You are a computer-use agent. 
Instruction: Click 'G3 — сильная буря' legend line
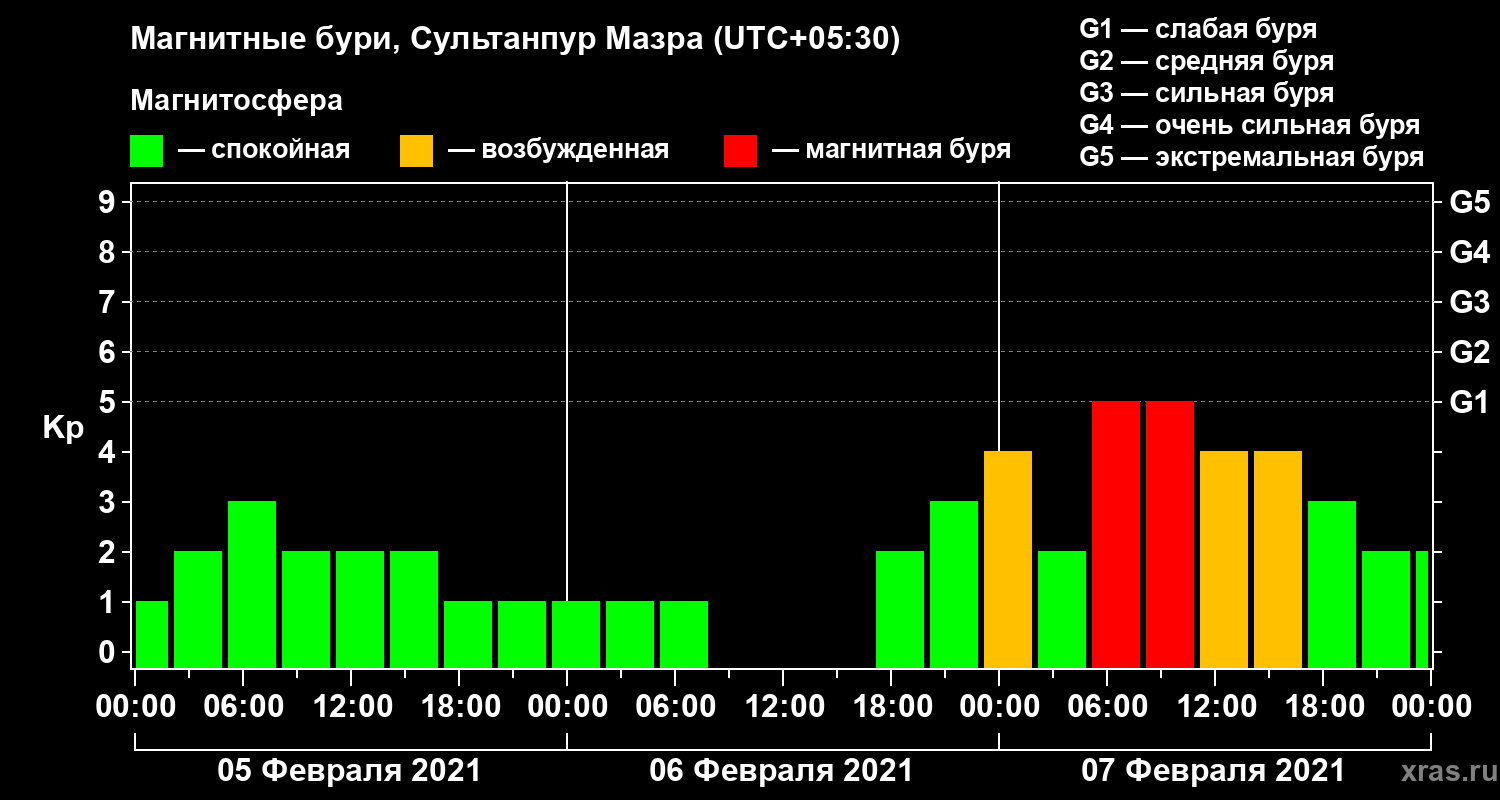[x=1206, y=93]
